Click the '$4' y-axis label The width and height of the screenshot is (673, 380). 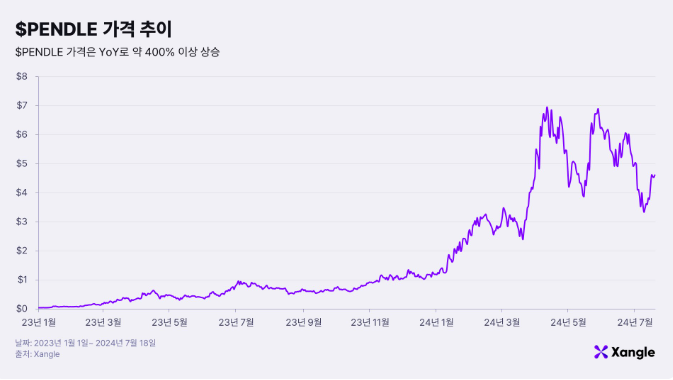pos(22,192)
